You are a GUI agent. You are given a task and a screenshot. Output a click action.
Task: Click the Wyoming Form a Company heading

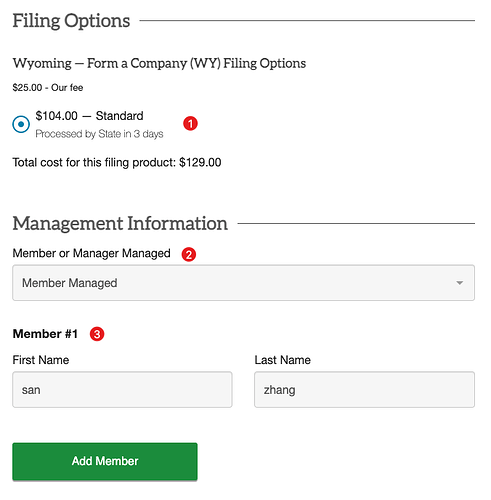(x=159, y=63)
